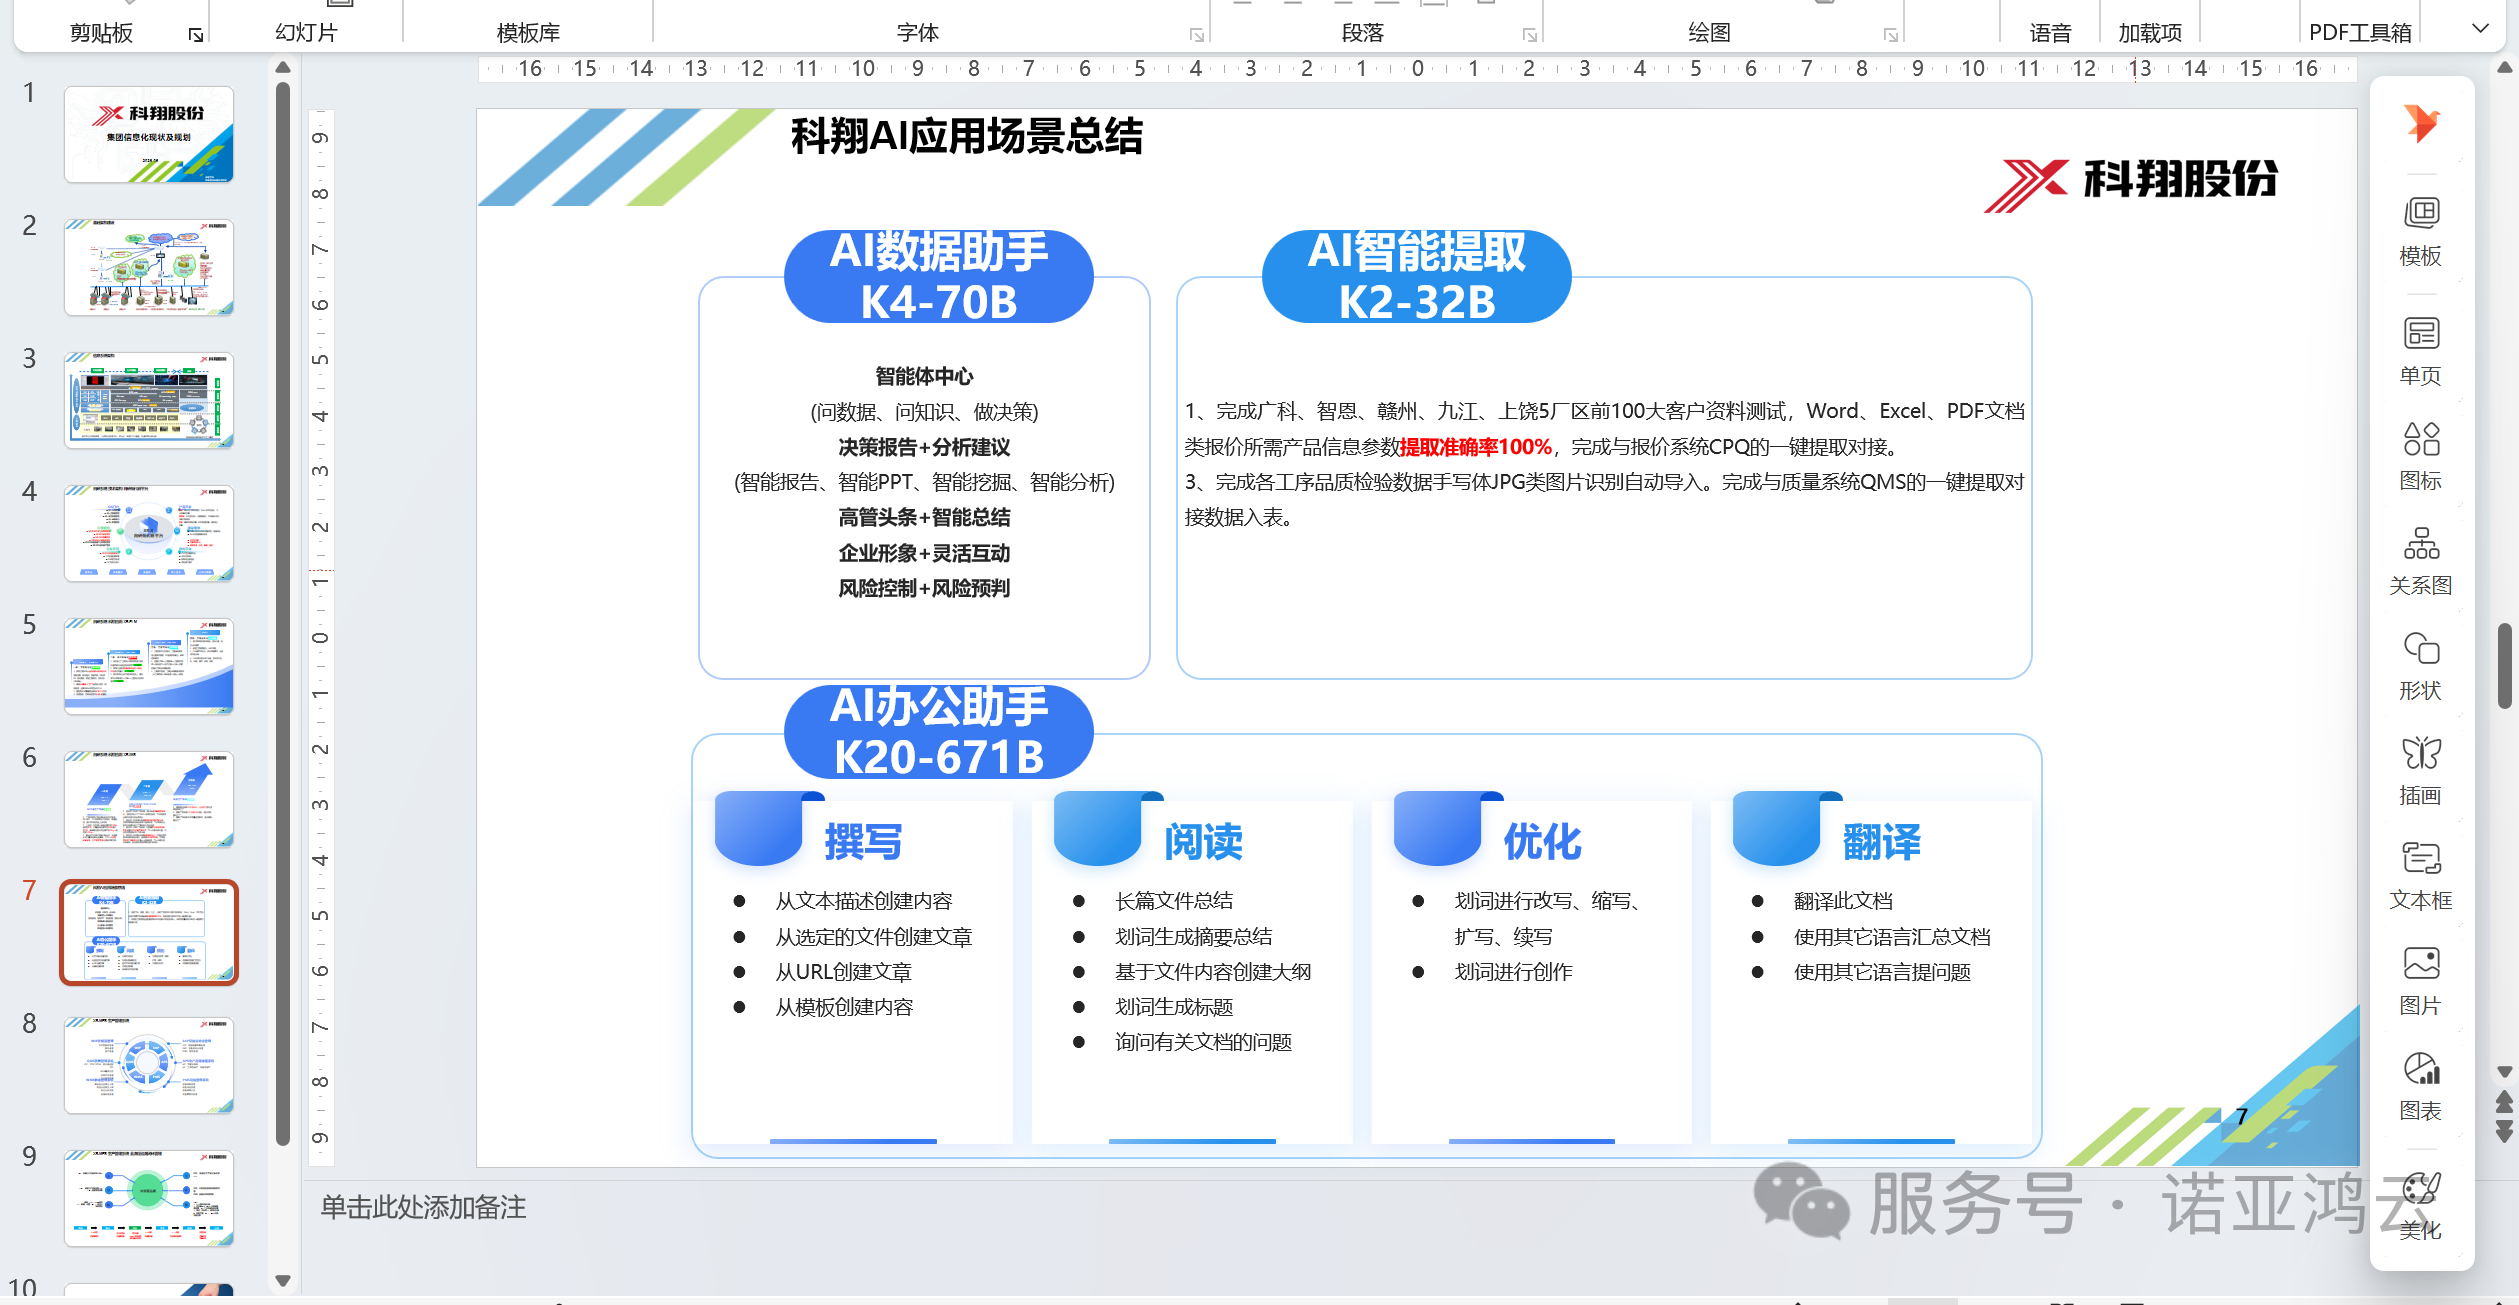Click the red text 提取准确率100%

pyautogui.click(x=1475, y=447)
